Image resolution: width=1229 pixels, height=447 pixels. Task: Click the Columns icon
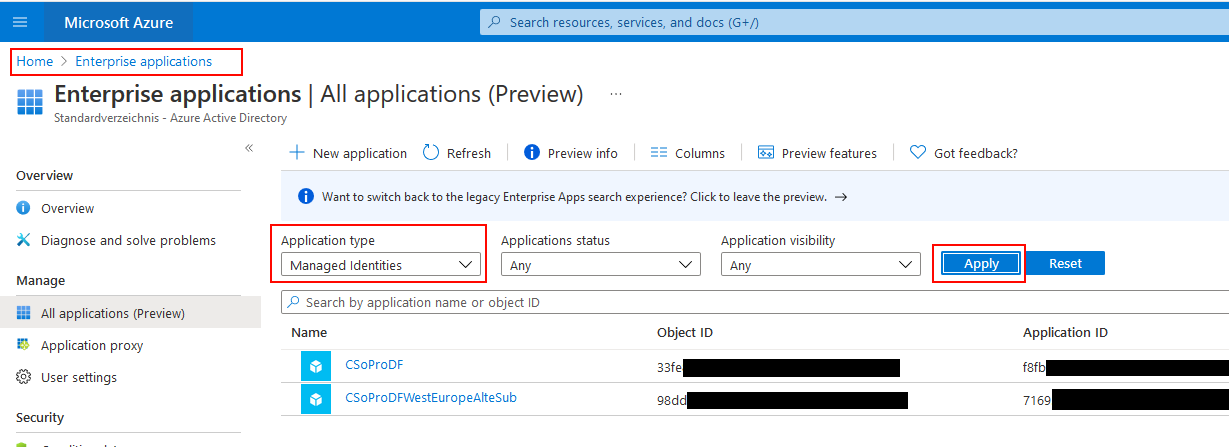pyautogui.click(x=658, y=153)
